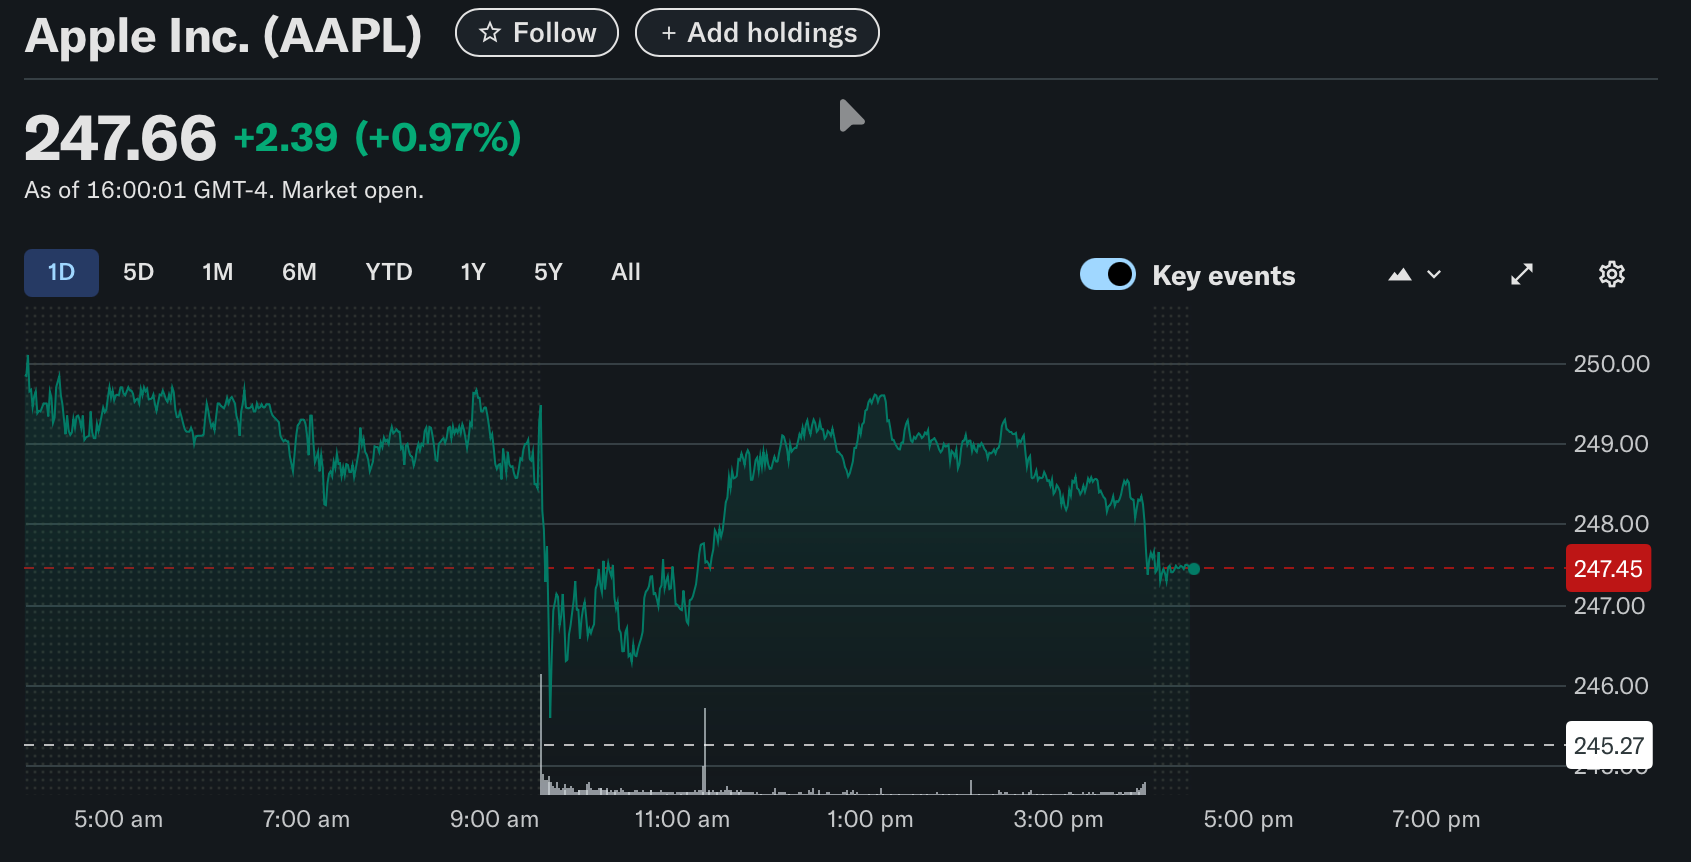Click the white 245.27 previous close label
The image size is (1691, 862).
tap(1608, 746)
